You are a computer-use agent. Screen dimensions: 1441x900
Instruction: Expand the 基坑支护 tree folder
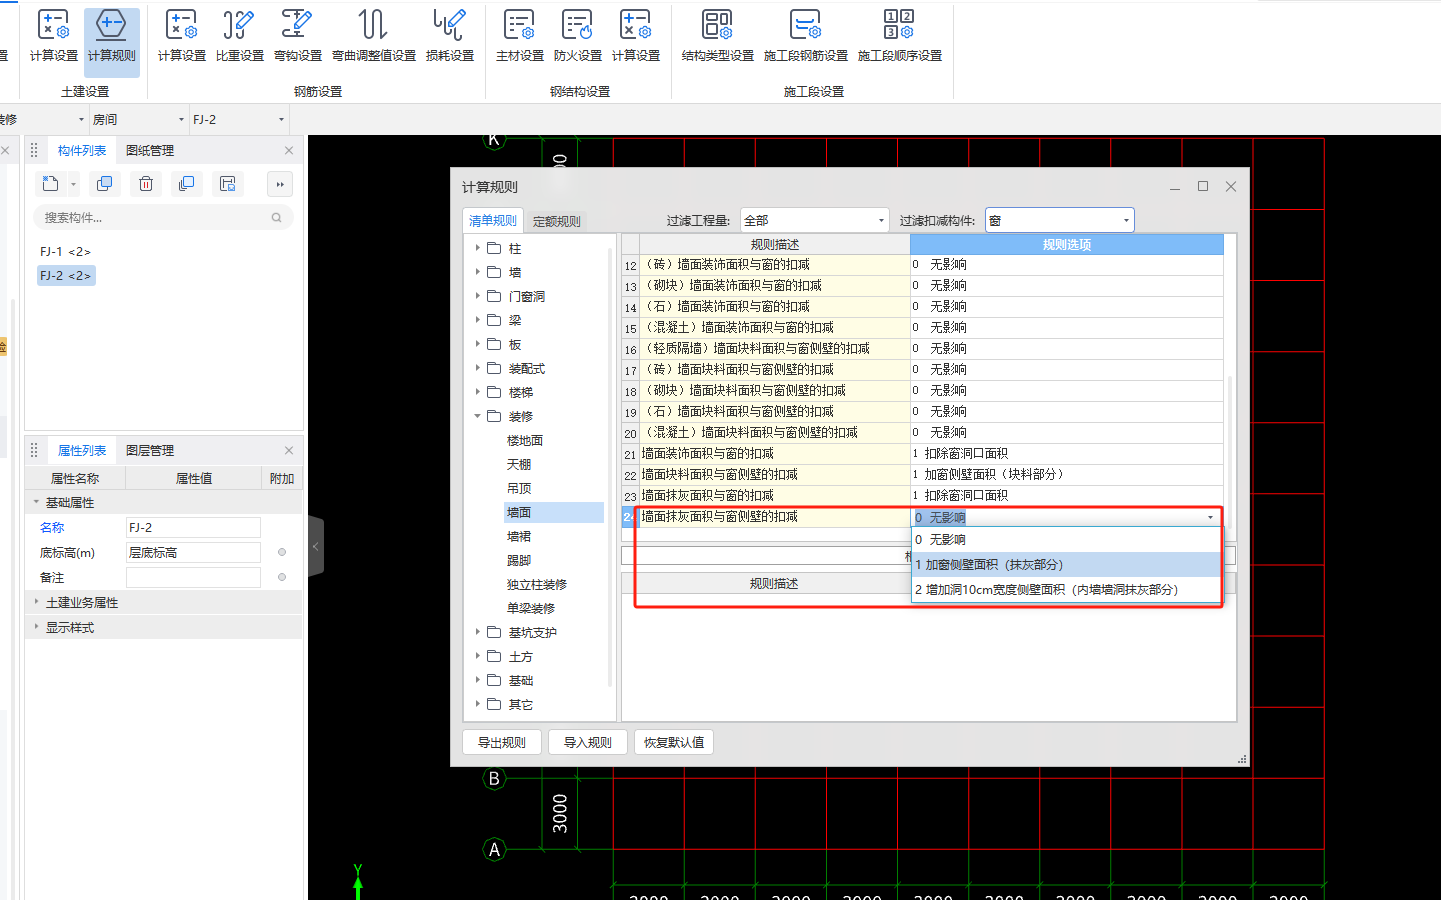tap(478, 632)
